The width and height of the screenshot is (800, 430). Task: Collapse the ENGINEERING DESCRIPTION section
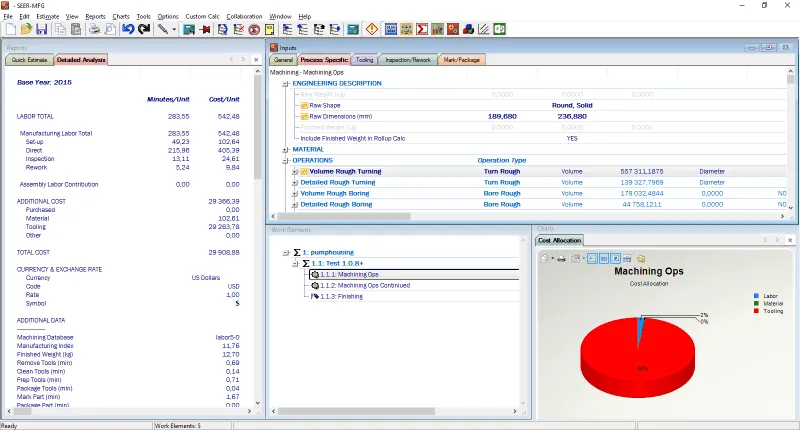click(285, 83)
